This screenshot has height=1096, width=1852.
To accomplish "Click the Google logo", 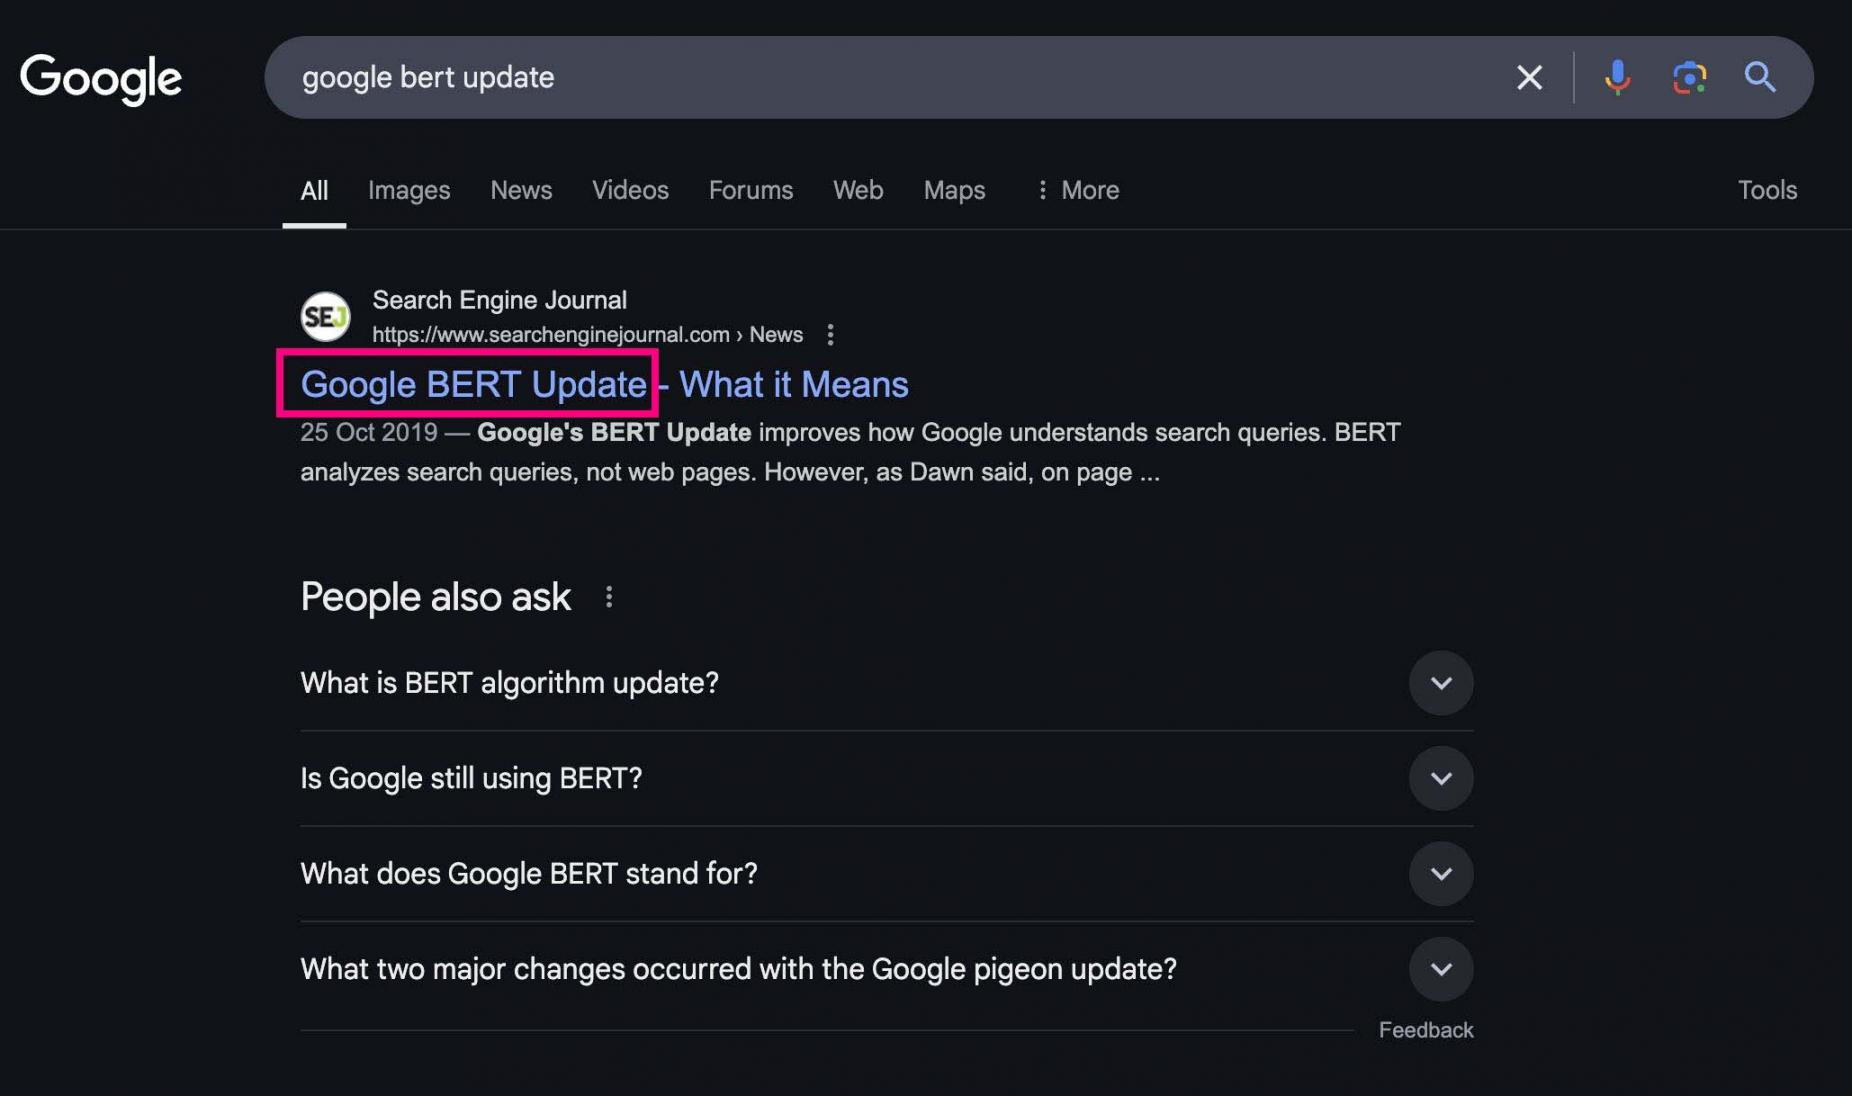I will point(101,79).
